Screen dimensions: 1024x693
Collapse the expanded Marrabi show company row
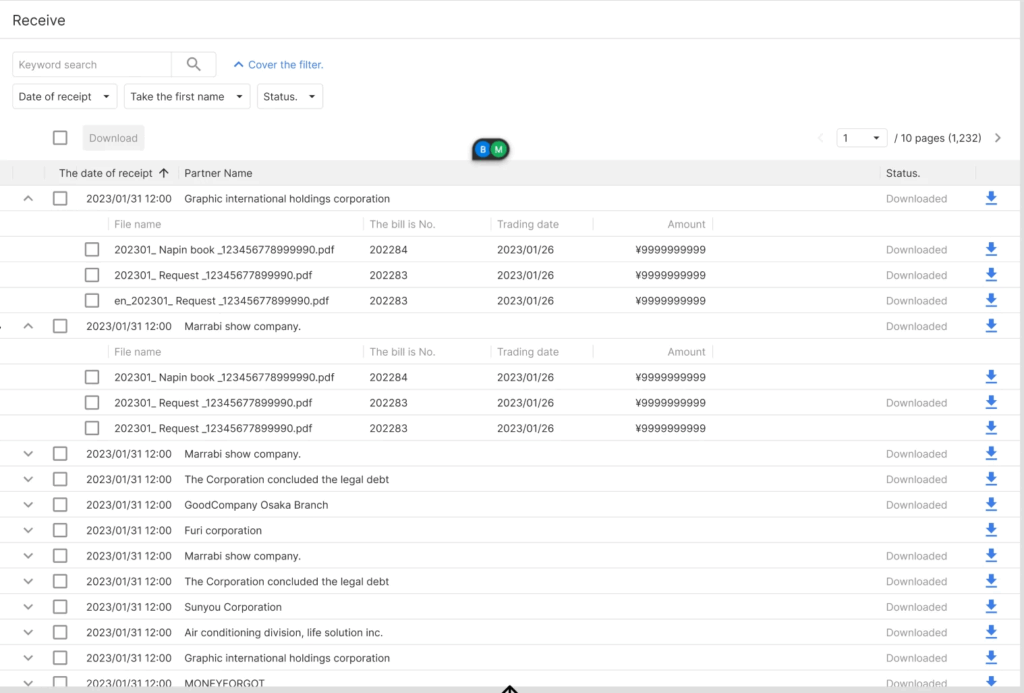click(28, 326)
